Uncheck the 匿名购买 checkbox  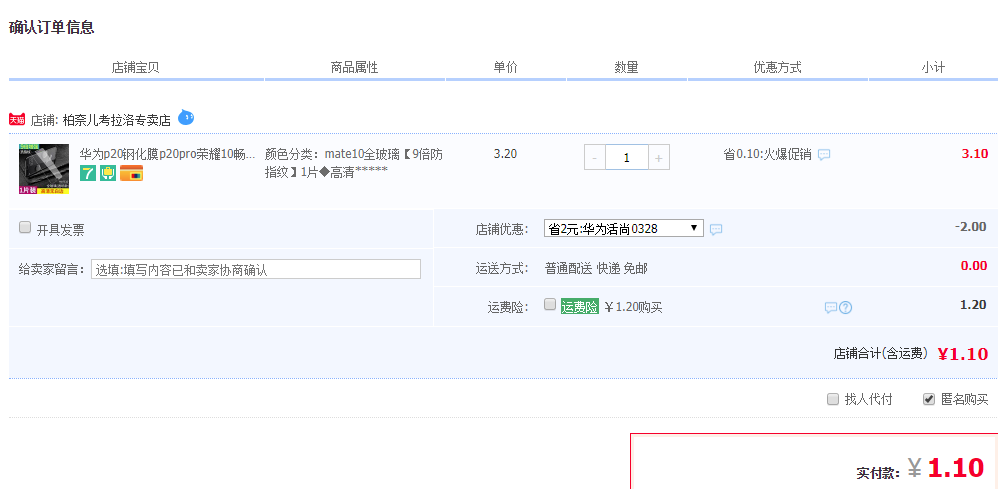[x=929, y=399]
